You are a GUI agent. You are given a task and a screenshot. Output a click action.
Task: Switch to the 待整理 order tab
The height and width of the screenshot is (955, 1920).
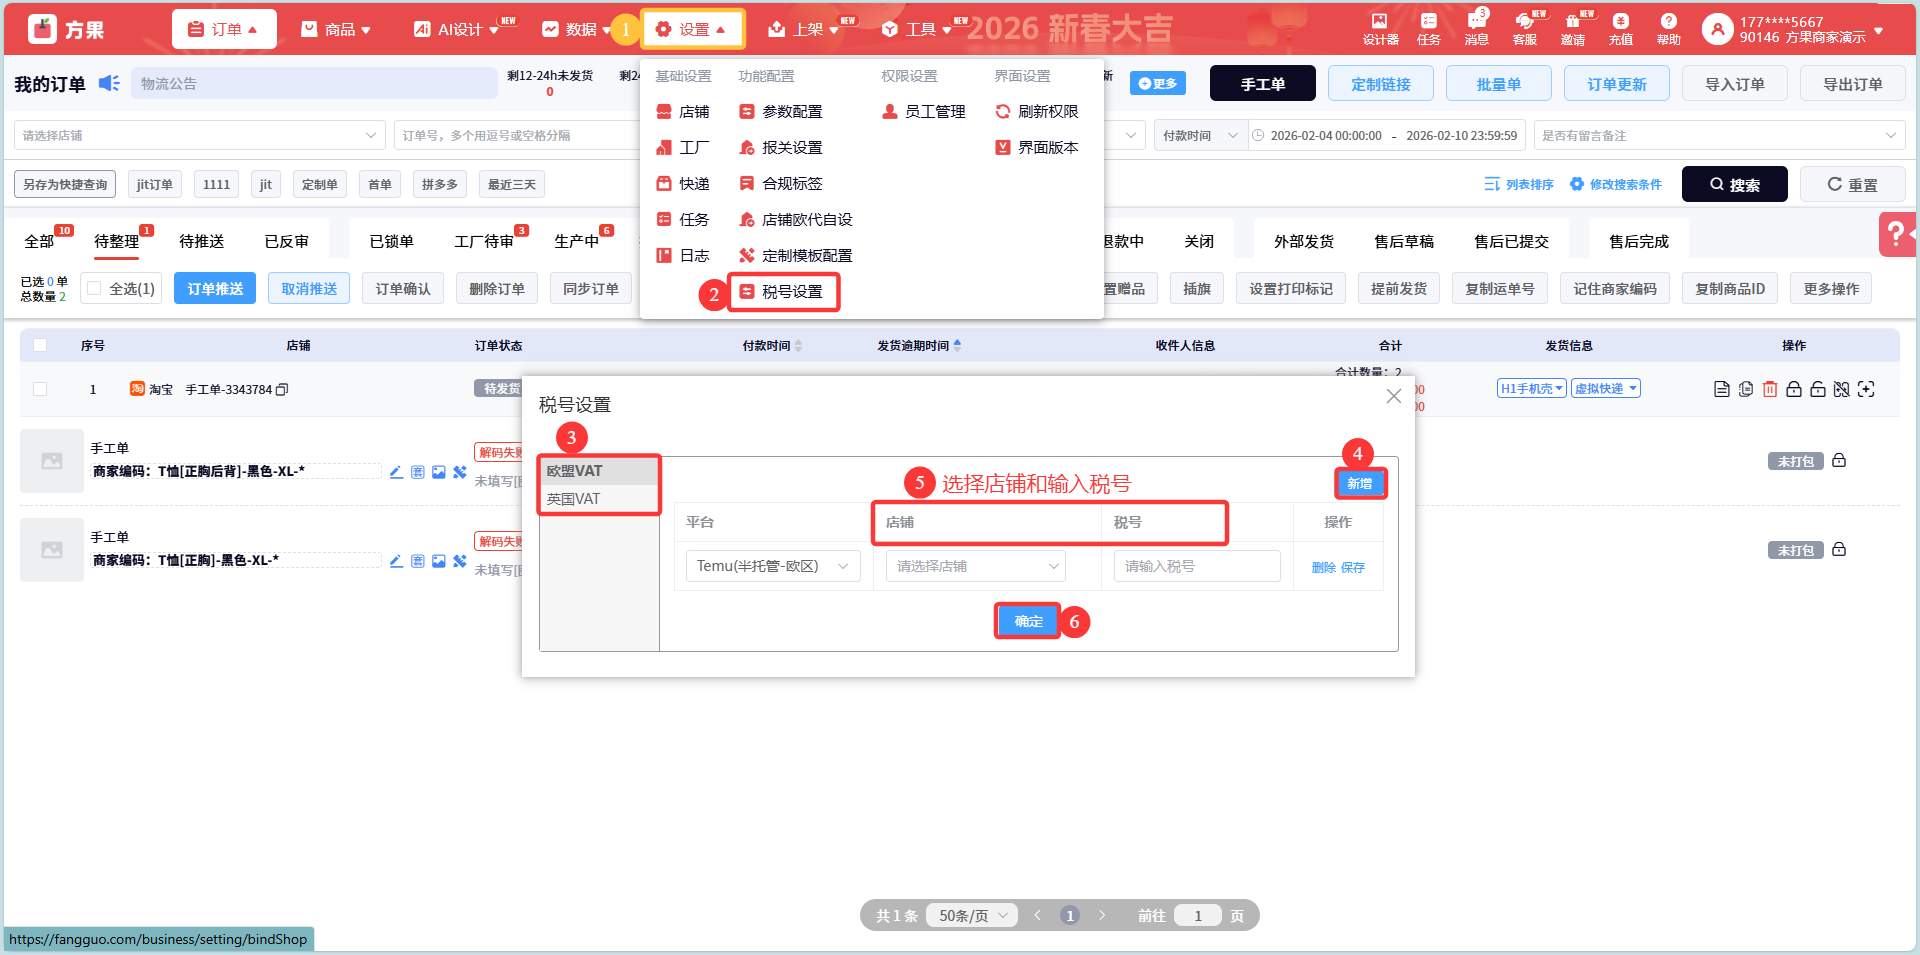(116, 241)
